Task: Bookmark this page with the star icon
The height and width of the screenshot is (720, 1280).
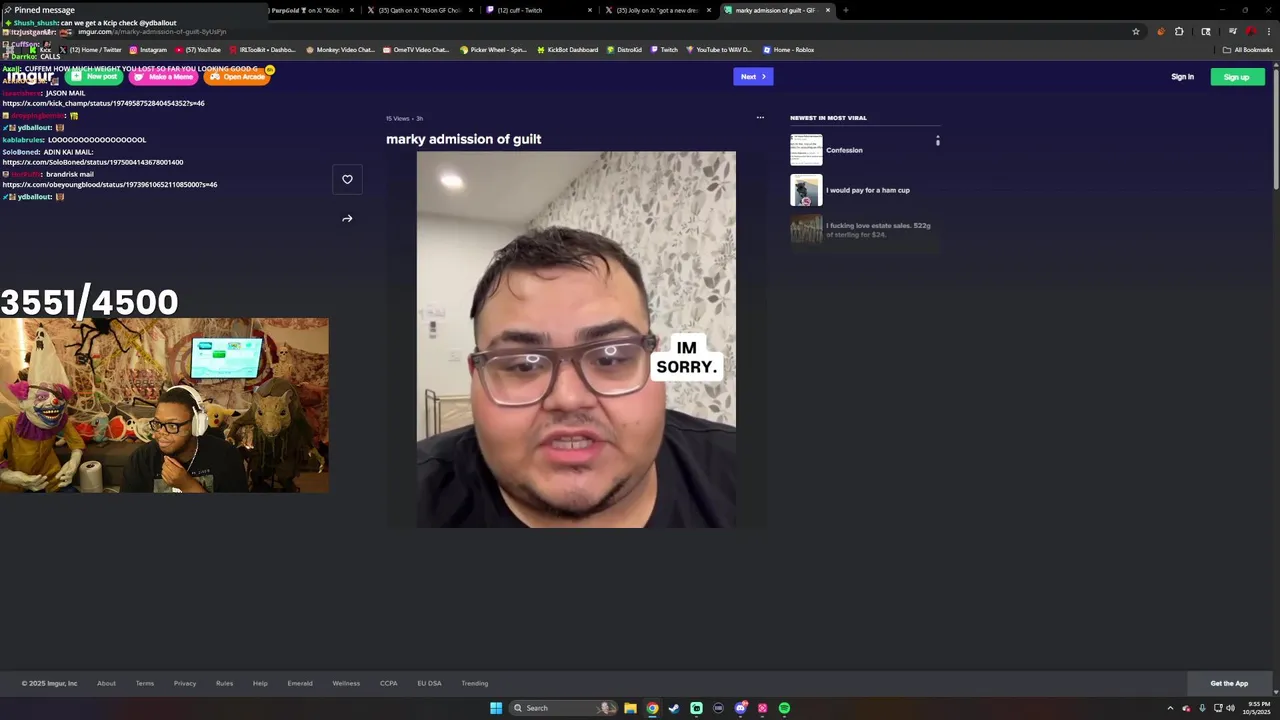Action: click(x=1136, y=31)
